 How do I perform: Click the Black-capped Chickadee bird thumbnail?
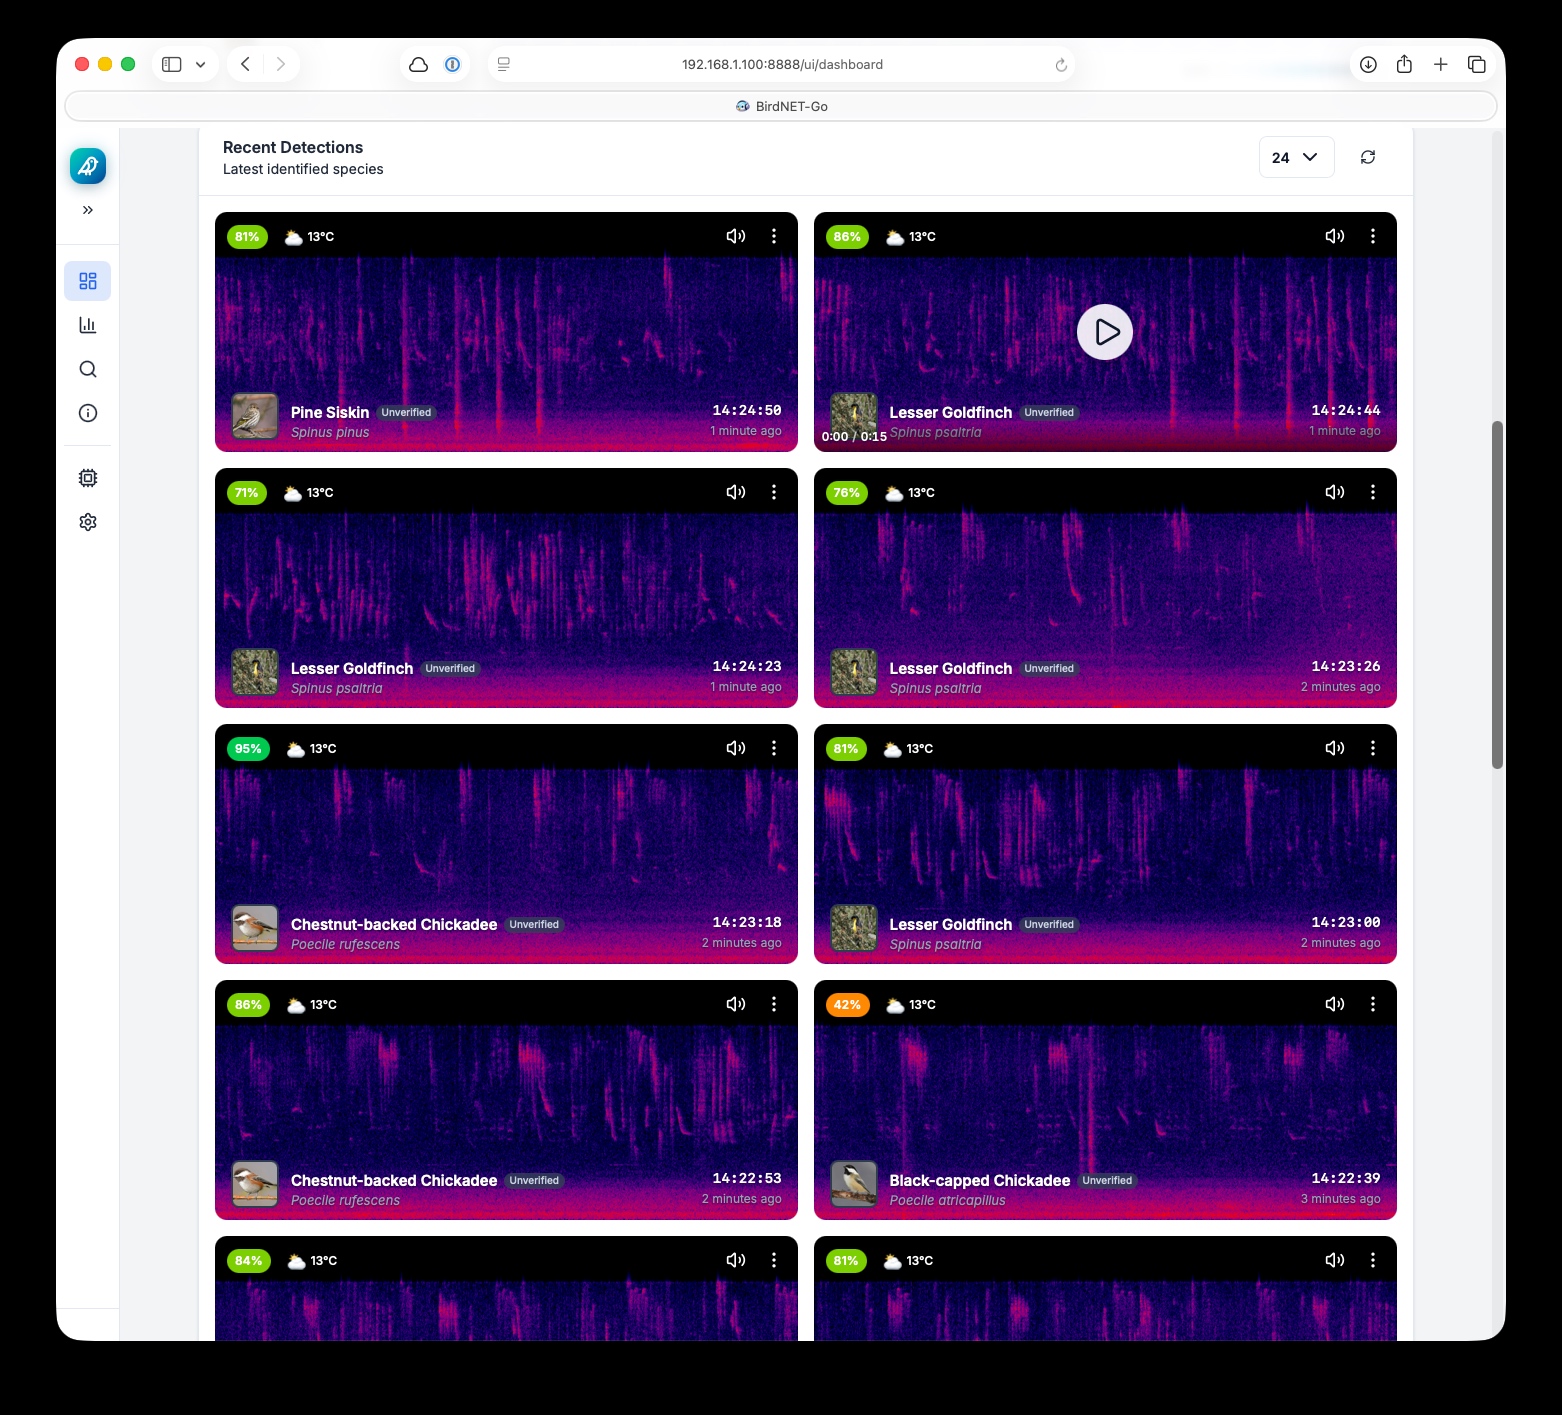[x=853, y=1184]
